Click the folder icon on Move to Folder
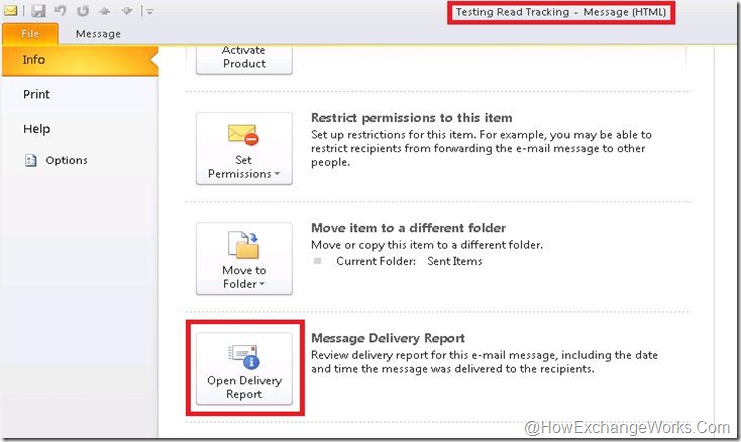This screenshot has width=741, height=442. point(243,245)
